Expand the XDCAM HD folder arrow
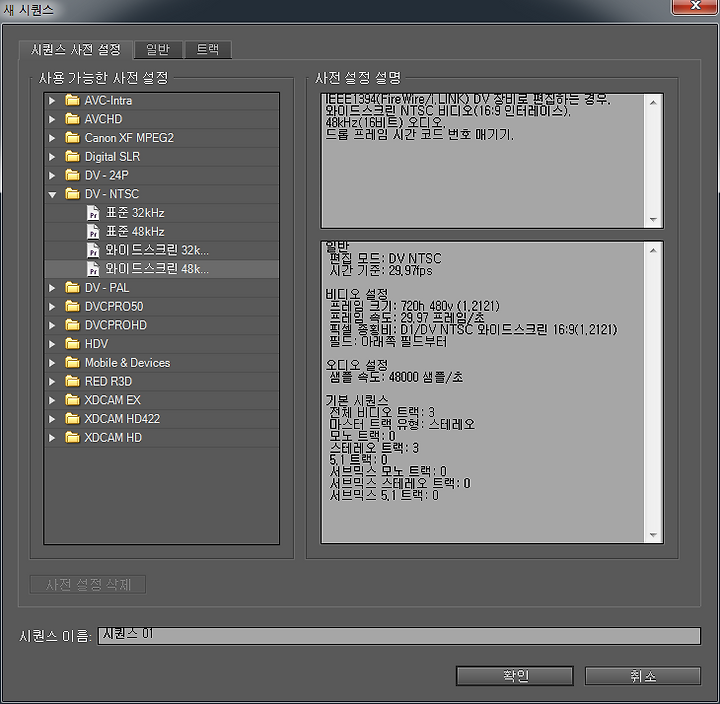720x704 pixels. pyautogui.click(x=52, y=438)
